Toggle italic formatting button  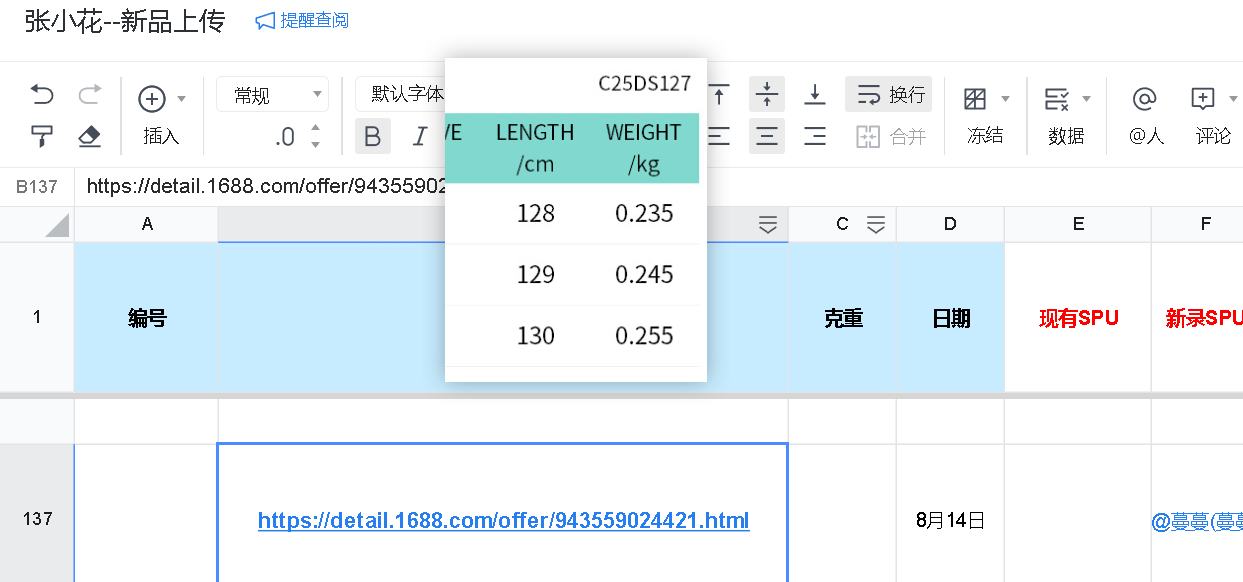pyautogui.click(x=420, y=136)
